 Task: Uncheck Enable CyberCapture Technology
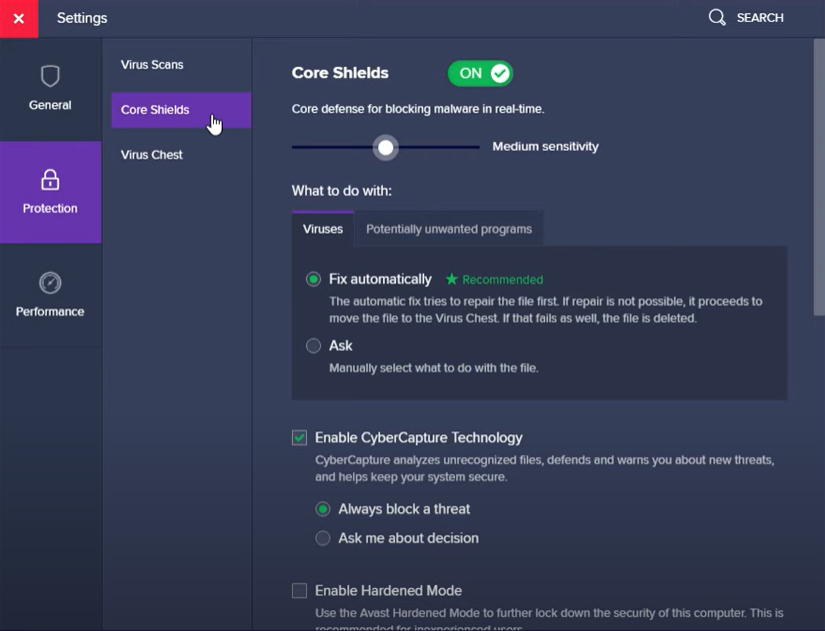299,437
